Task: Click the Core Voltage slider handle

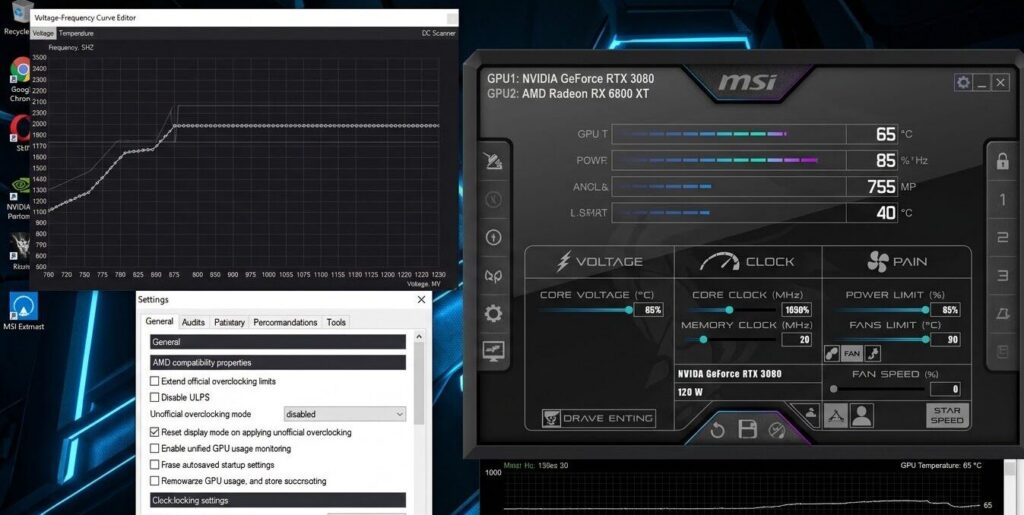Action: (629, 310)
